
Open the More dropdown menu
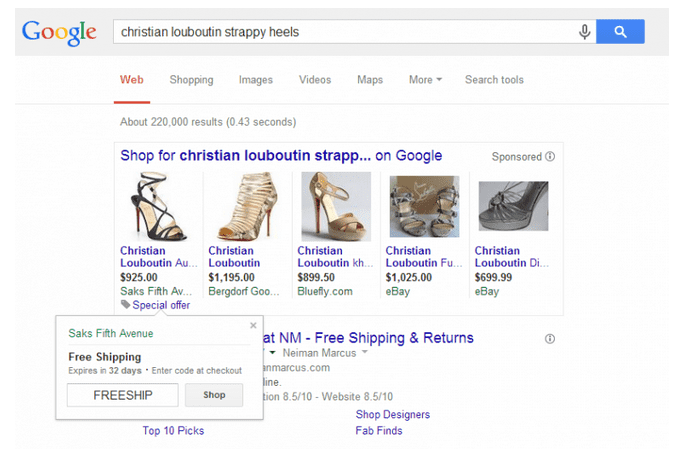pos(425,80)
